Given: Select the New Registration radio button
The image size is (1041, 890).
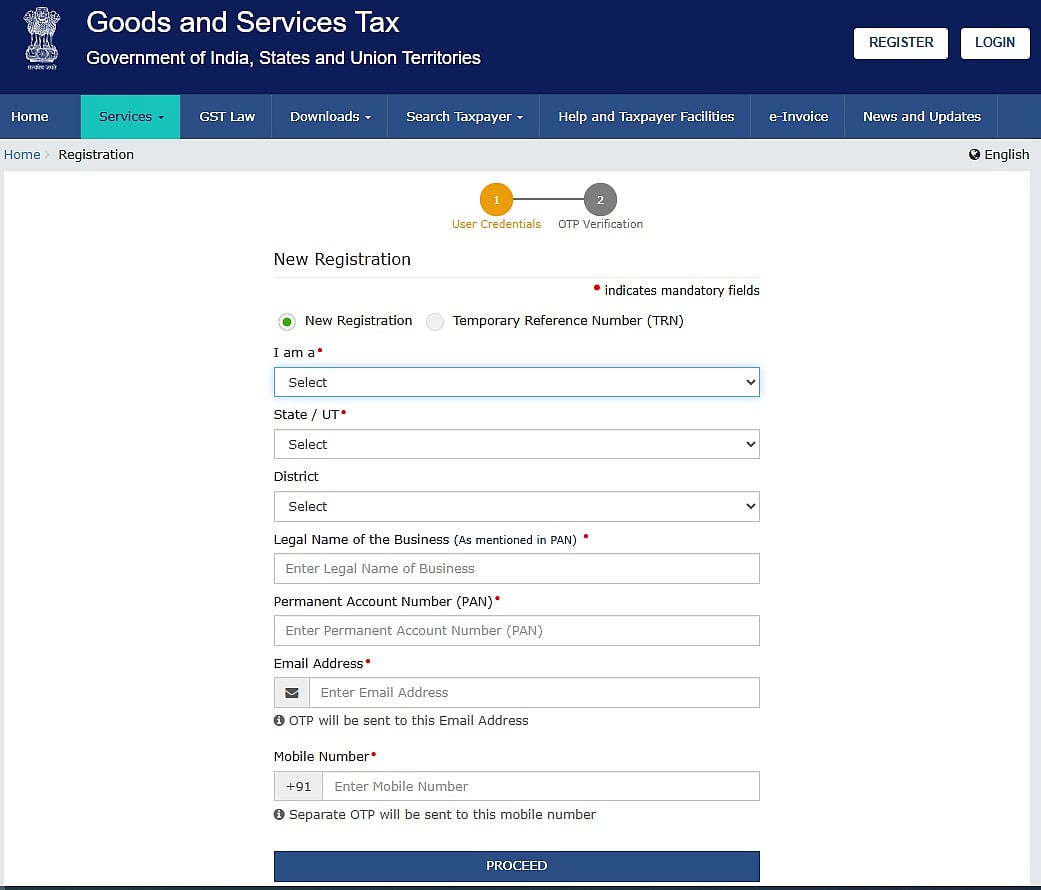Looking at the screenshot, I should (x=287, y=322).
